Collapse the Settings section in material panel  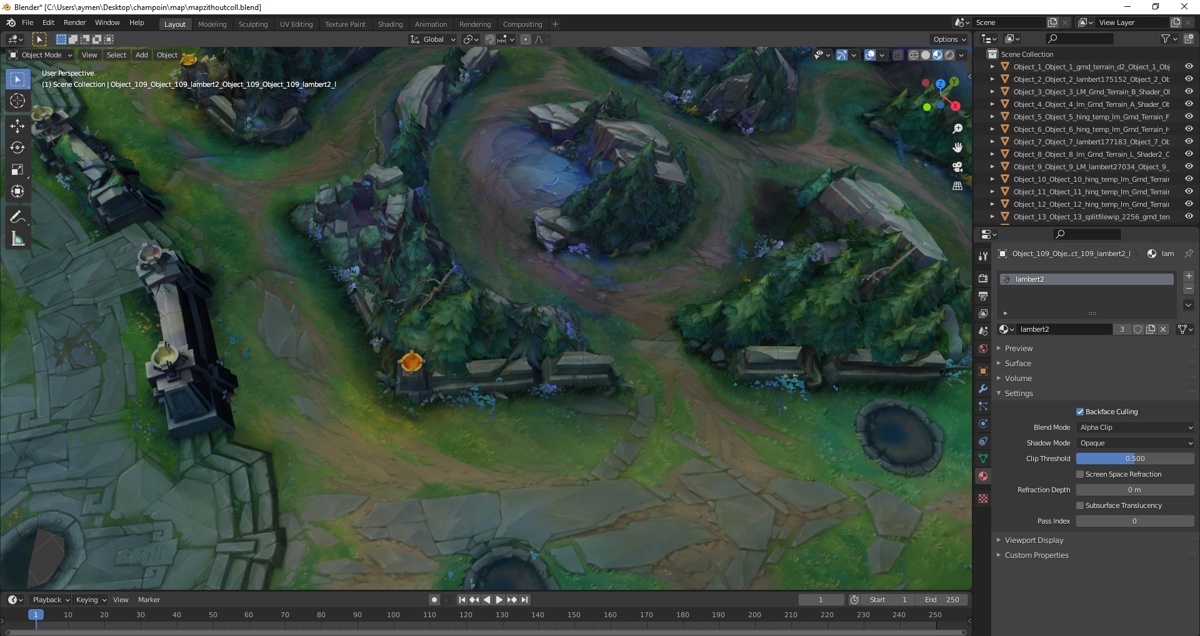click(1018, 393)
